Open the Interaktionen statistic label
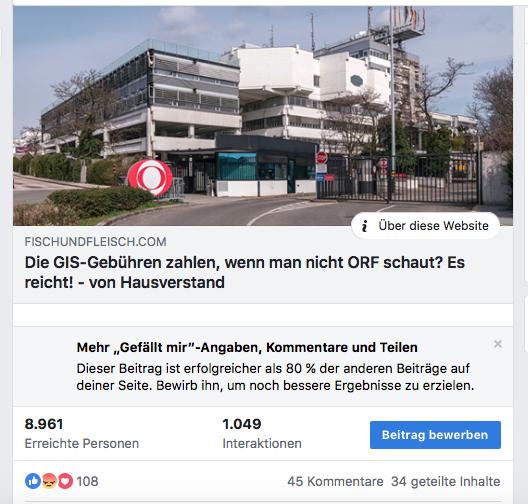This screenshot has height=504, width=528. tap(262, 443)
